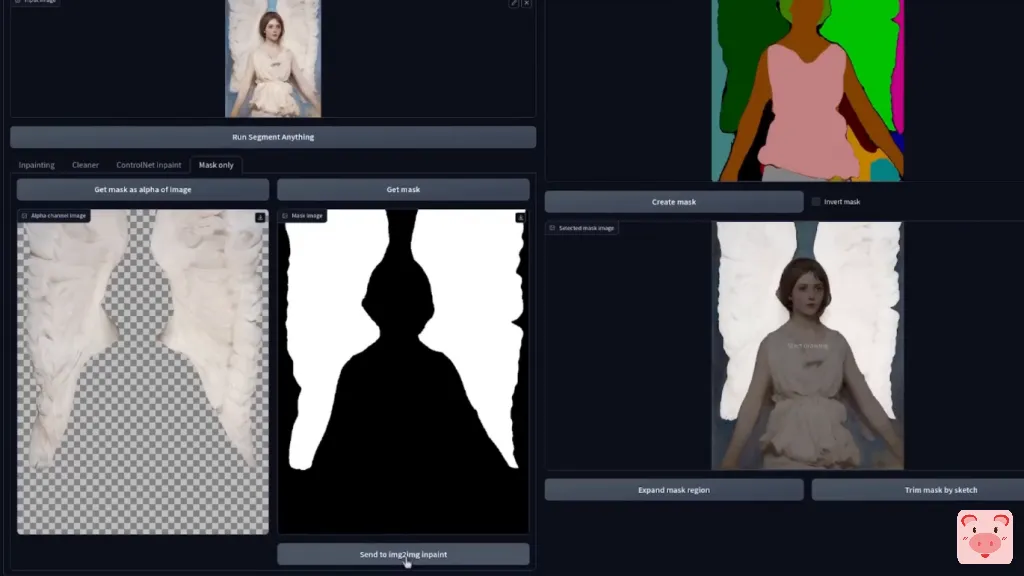Click the edit pencil icon on input image

514,4
